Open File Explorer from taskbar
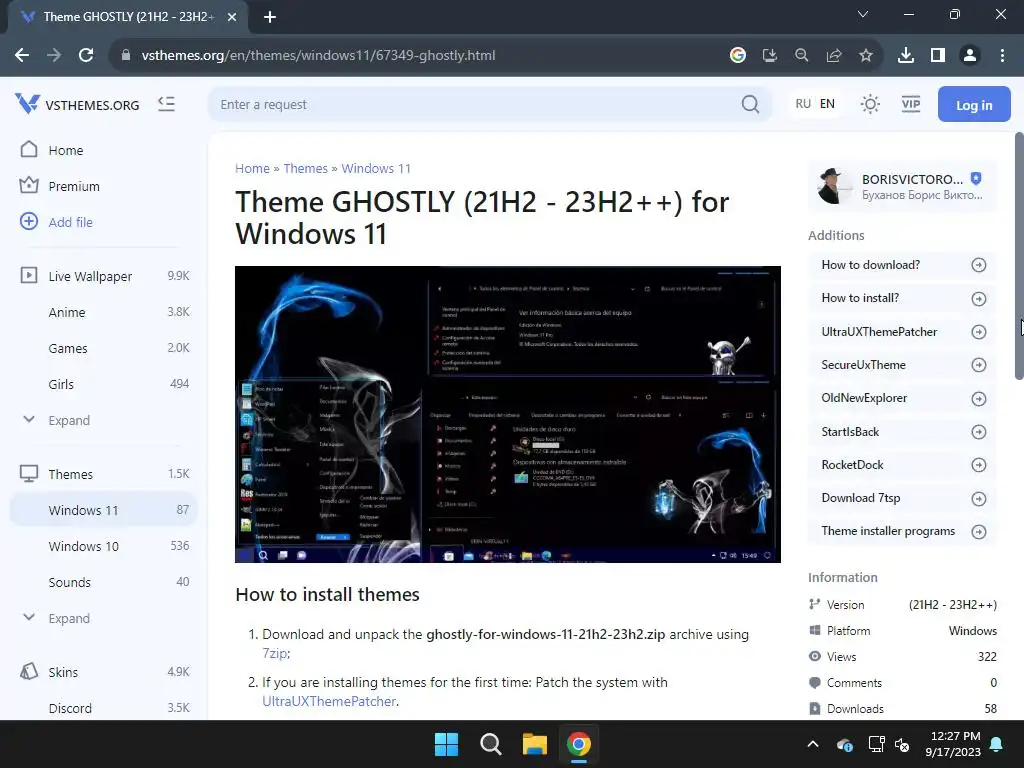Image resolution: width=1024 pixels, height=768 pixels. point(534,744)
